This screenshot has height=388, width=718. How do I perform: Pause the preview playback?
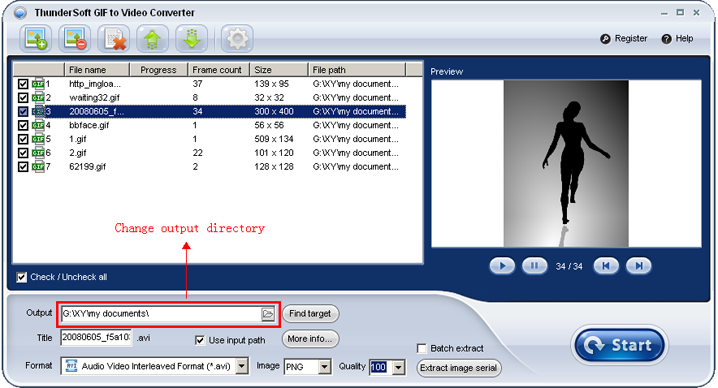click(x=534, y=266)
